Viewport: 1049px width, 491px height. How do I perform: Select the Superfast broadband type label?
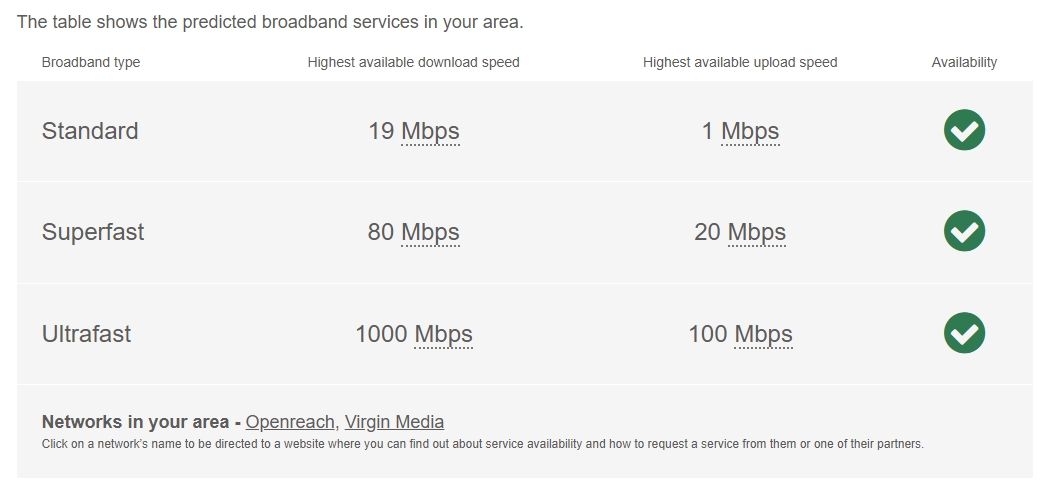(93, 232)
